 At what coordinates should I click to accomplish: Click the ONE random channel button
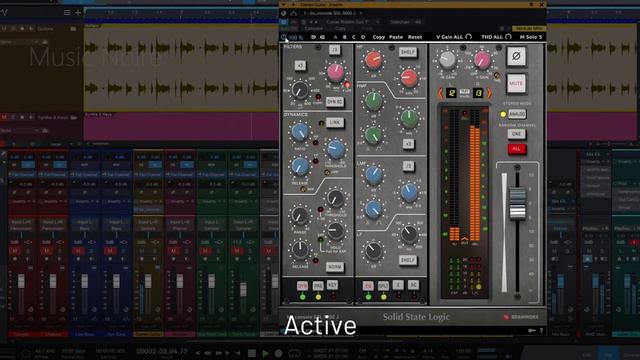click(517, 134)
